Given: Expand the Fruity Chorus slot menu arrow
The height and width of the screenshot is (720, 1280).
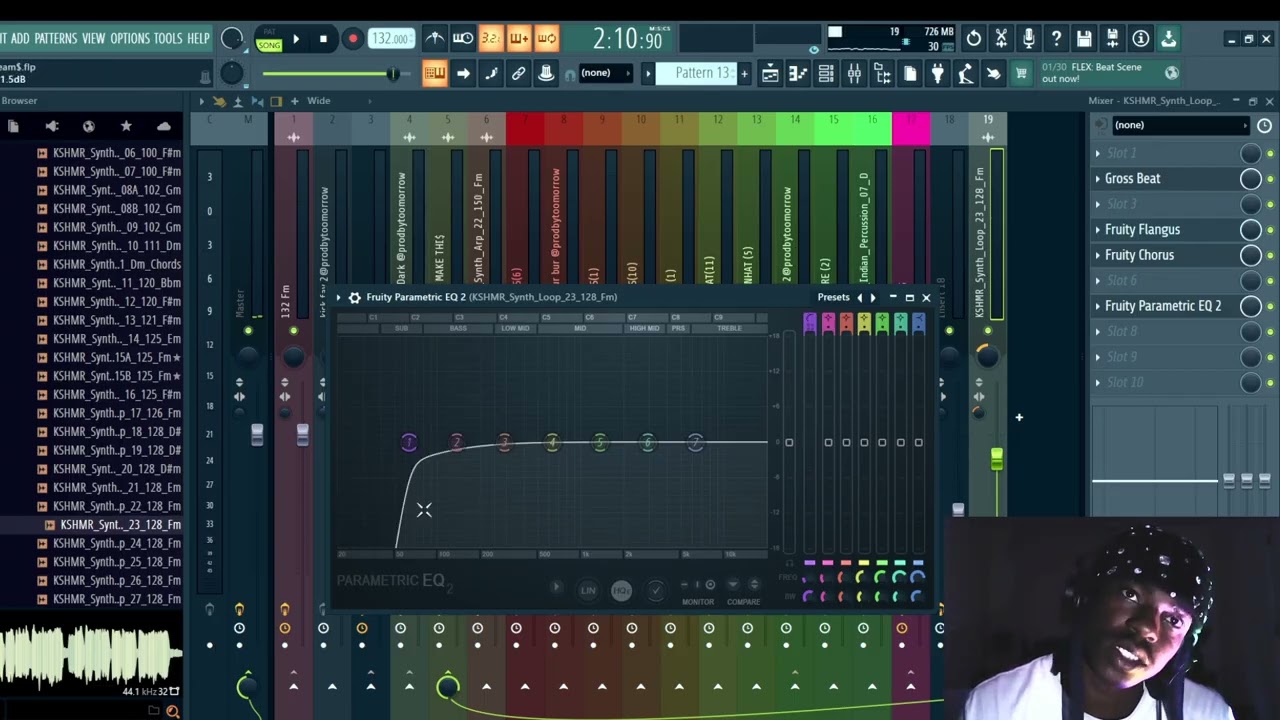Looking at the screenshot, I should (x=1098, y=255).
